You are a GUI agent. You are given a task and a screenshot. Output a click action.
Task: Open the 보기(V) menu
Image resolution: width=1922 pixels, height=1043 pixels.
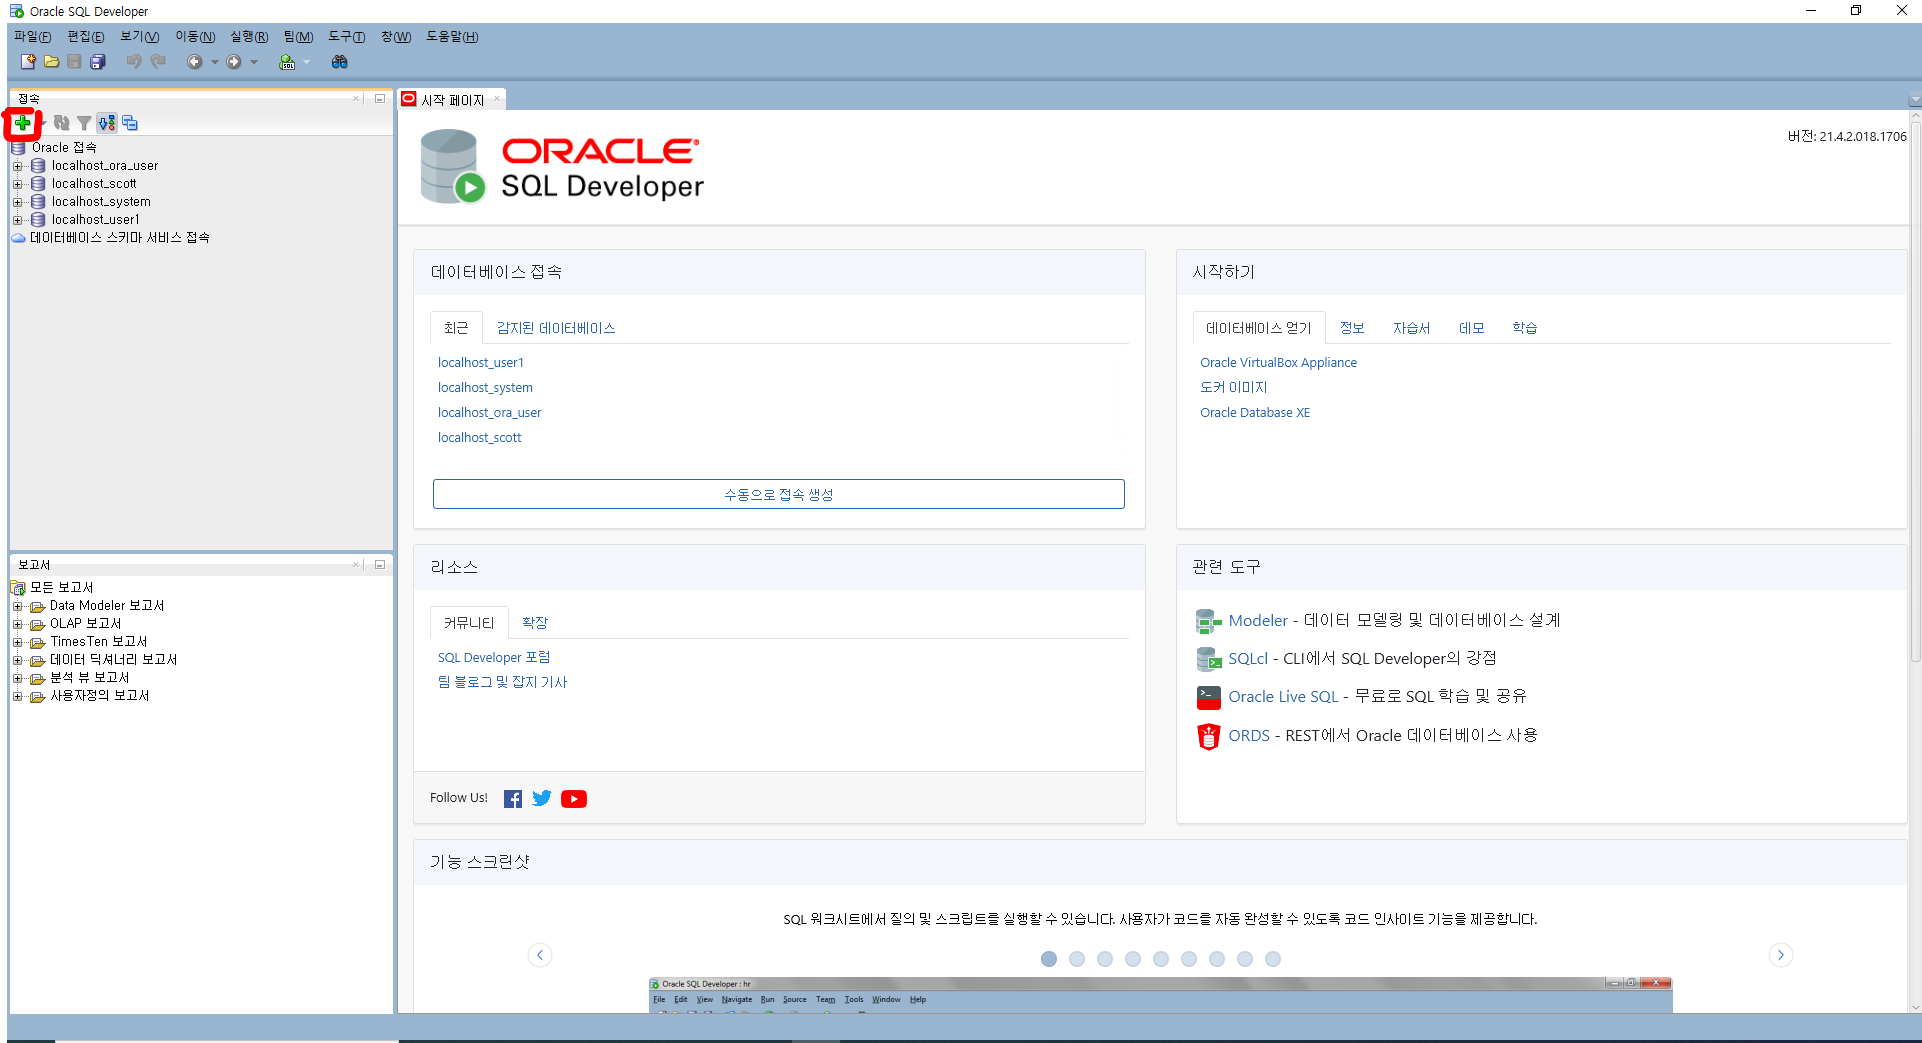(x=140, y=37)
